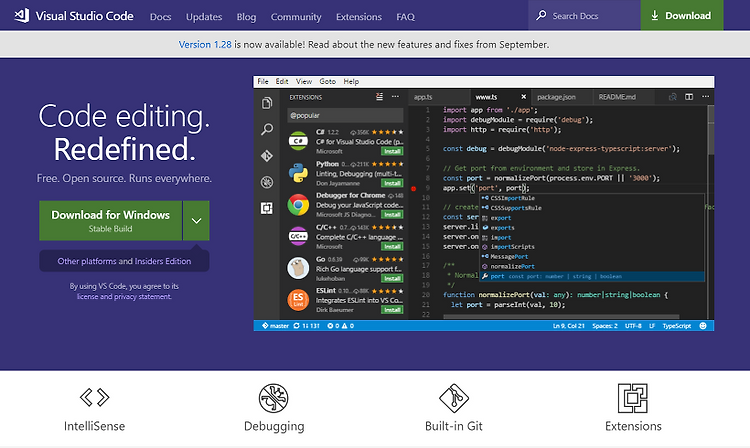Go to the Updates page

(x=204, y=17)
